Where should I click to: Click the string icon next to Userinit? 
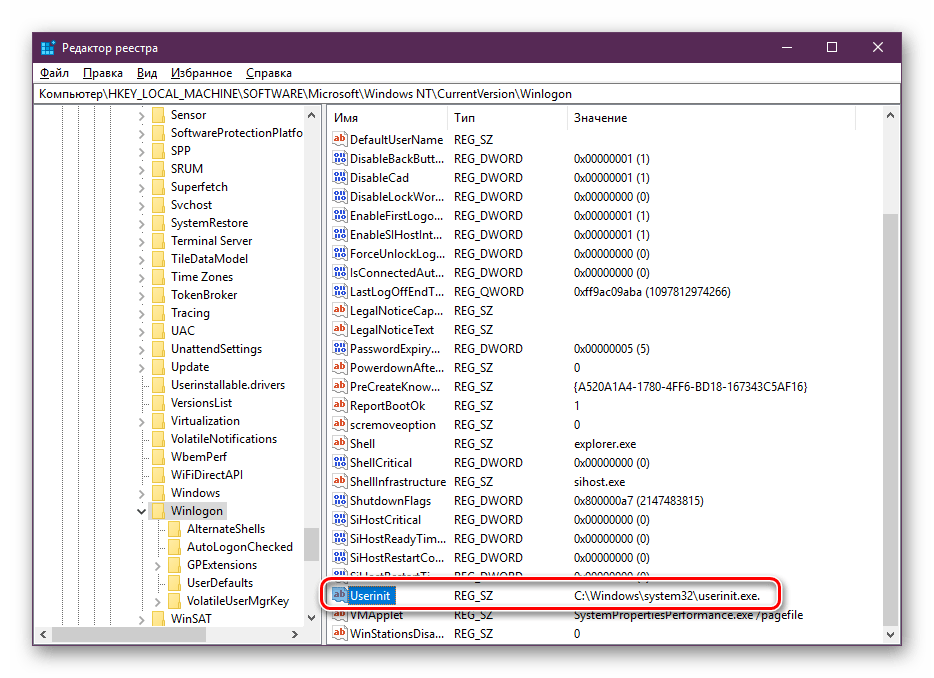coord(339,595)
